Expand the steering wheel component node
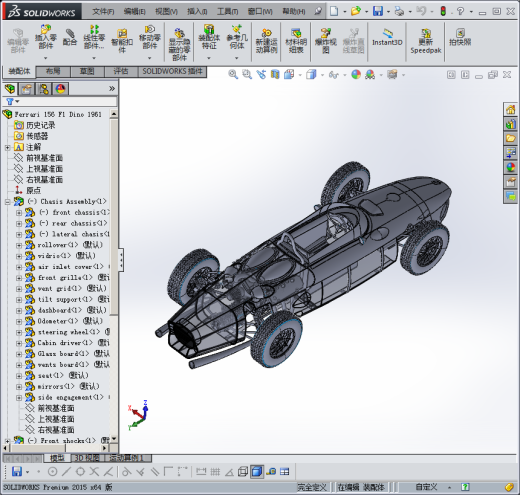The image size is (520, 495). pyautogui.click(x=19, y=332)
